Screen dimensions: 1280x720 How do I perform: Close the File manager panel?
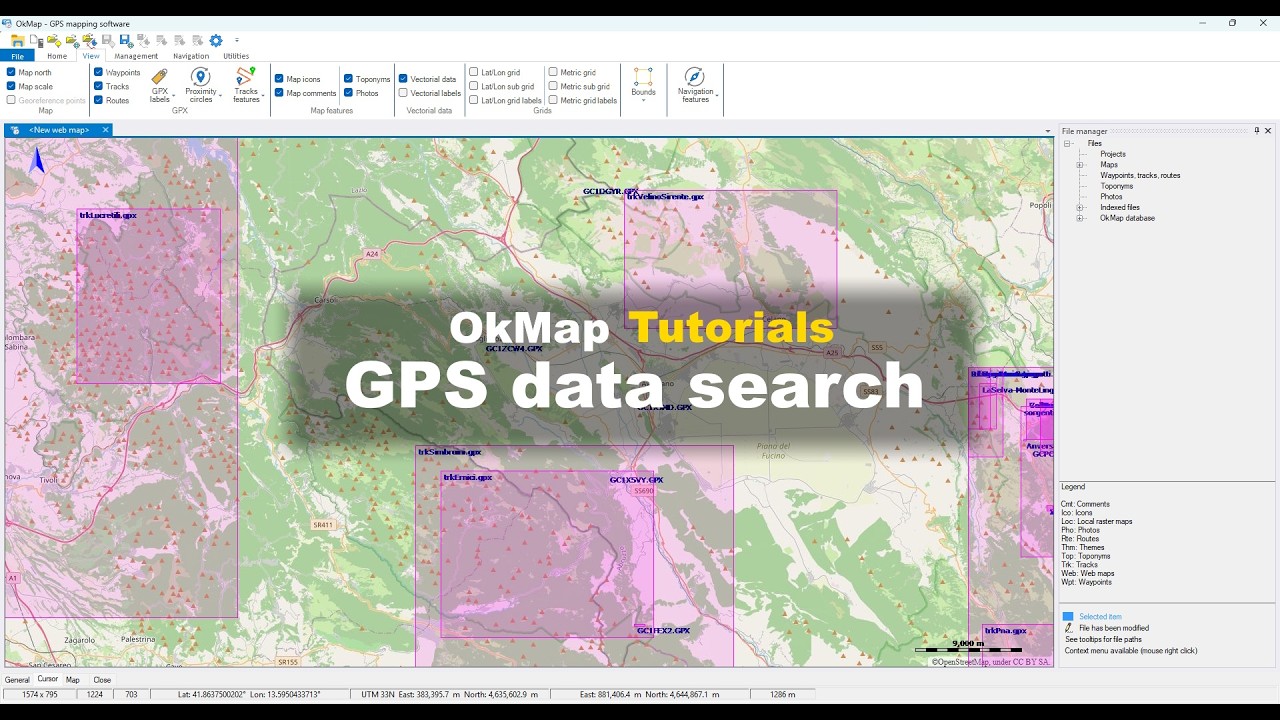[x=1268, y=131]
